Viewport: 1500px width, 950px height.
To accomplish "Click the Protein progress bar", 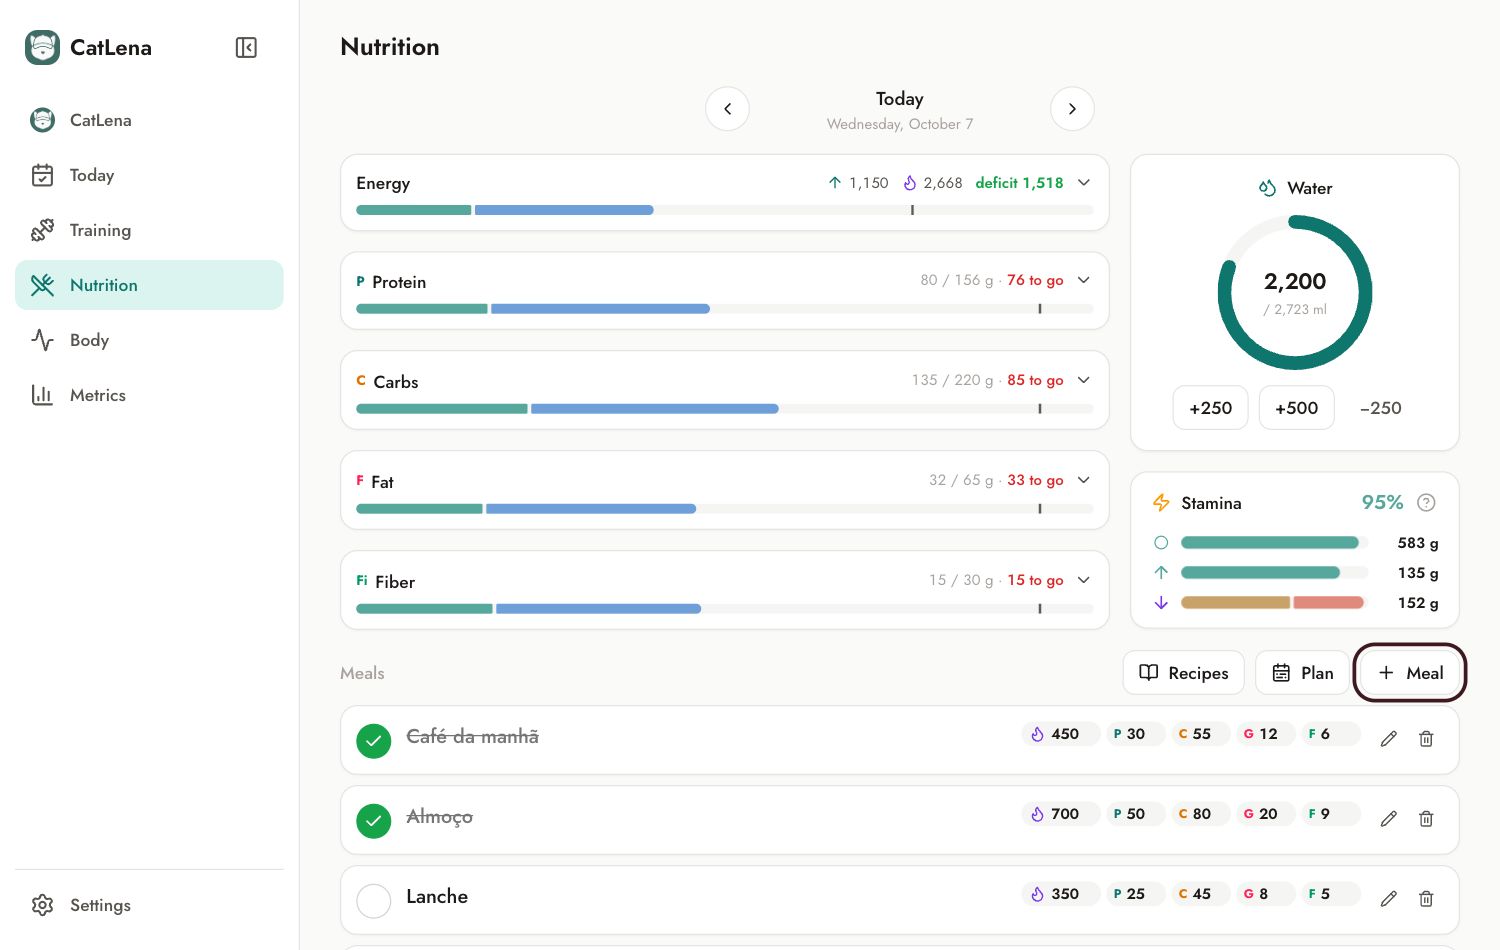I will click(725, 309).
